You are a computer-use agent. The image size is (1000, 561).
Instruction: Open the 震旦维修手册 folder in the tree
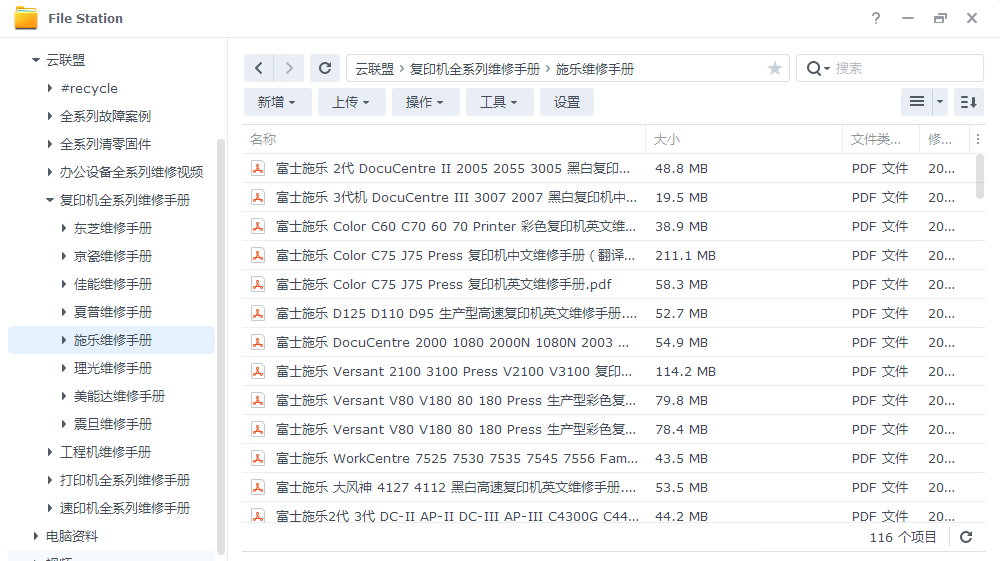click(113, 425)
